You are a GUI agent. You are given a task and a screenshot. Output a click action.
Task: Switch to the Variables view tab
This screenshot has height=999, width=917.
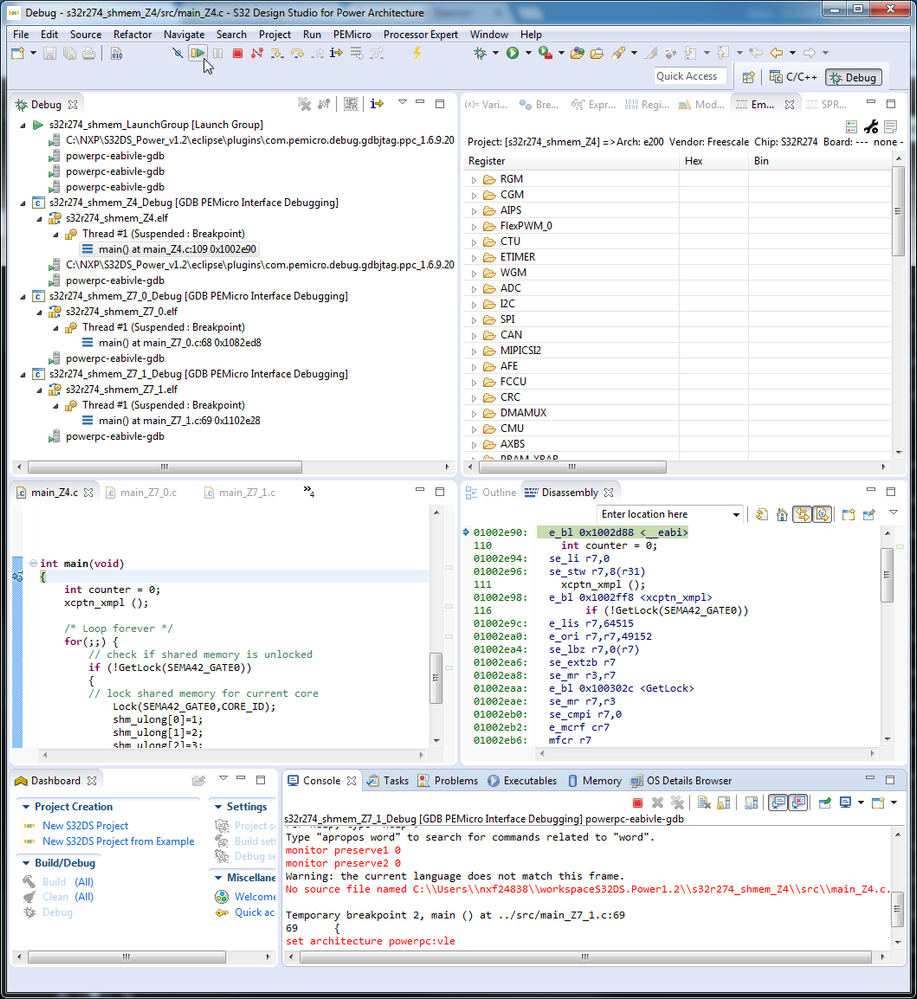coord(486,104)
